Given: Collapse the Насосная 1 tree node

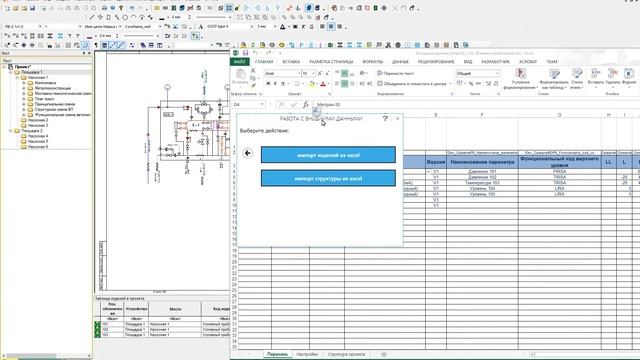Looking at the screenshot, I should [x=18, y=78].
